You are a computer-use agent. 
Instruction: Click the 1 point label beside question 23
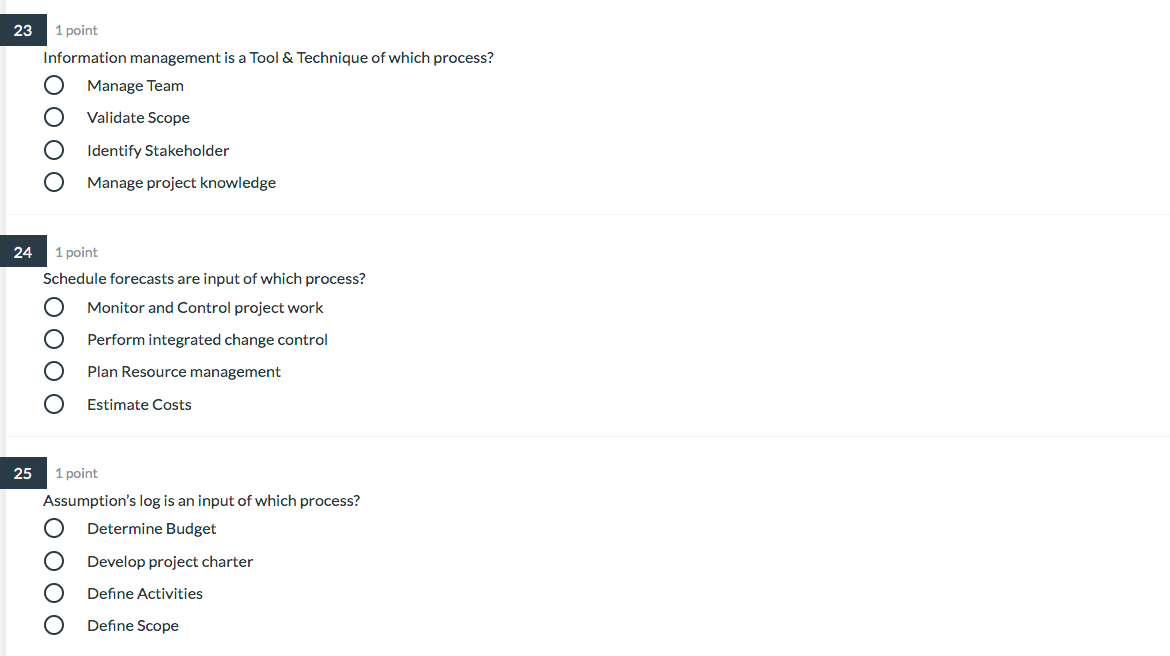coord(76,30)
